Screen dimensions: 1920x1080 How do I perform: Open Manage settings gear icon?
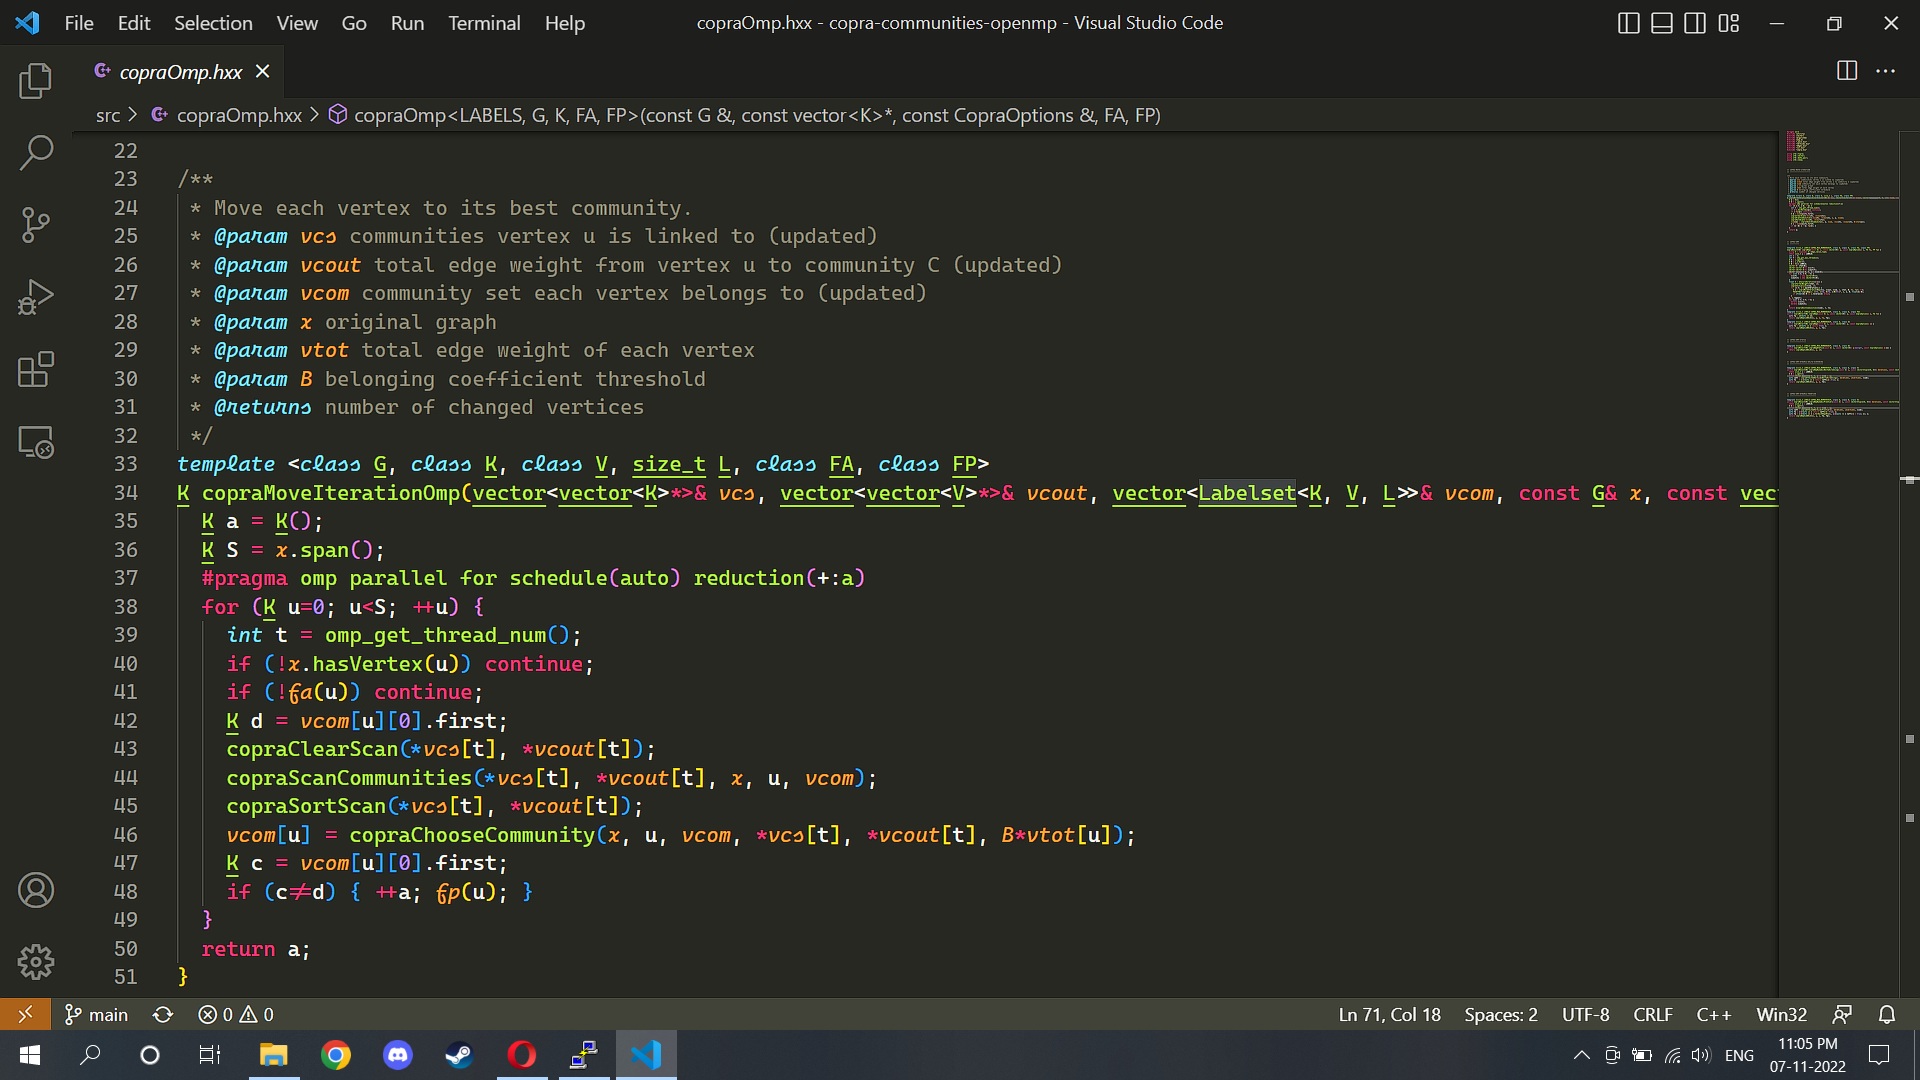point(36,962)
